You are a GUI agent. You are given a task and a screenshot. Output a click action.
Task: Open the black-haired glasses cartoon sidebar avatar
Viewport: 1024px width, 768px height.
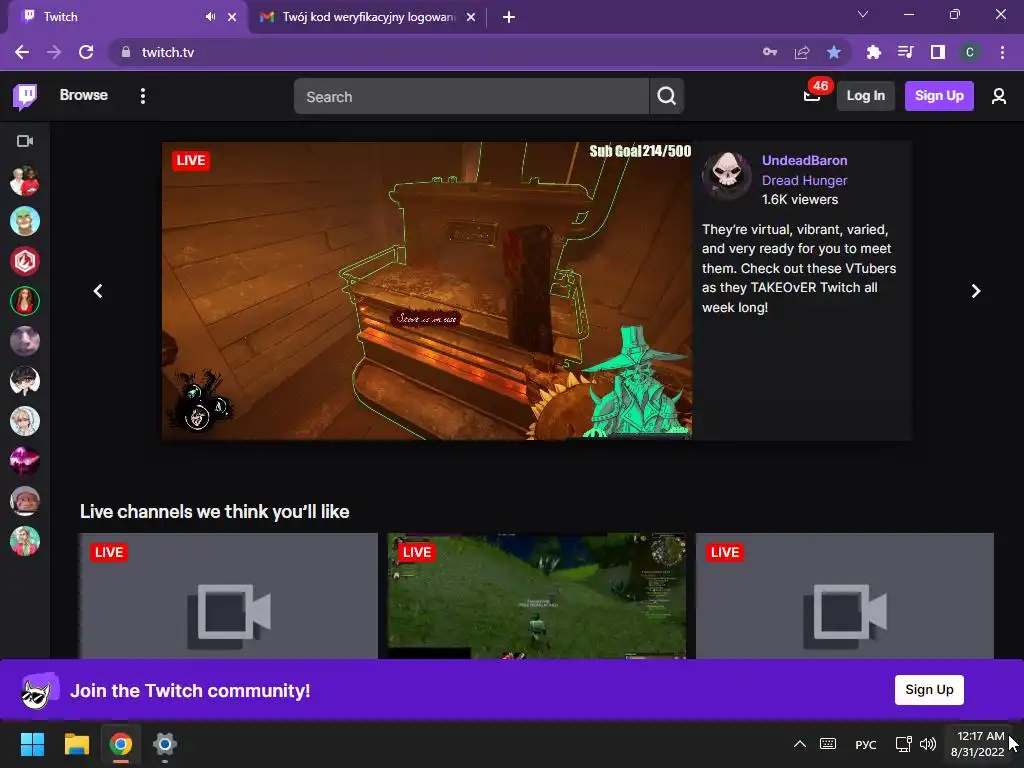(25, 381)
